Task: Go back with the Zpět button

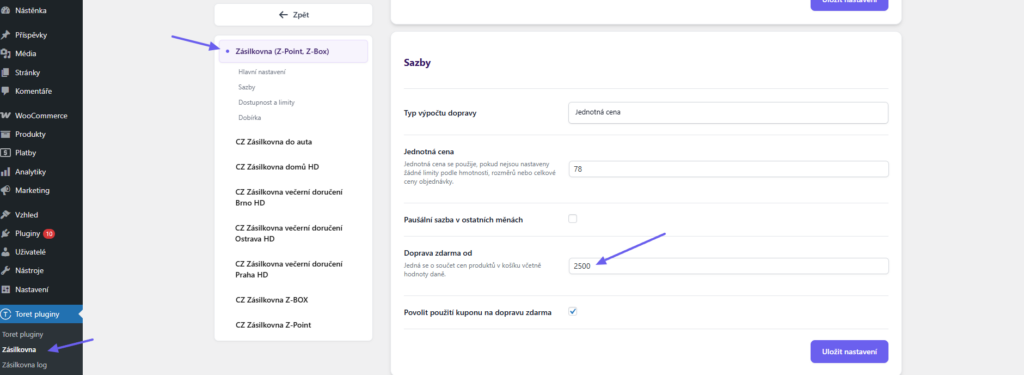Action: coord(293,14)
